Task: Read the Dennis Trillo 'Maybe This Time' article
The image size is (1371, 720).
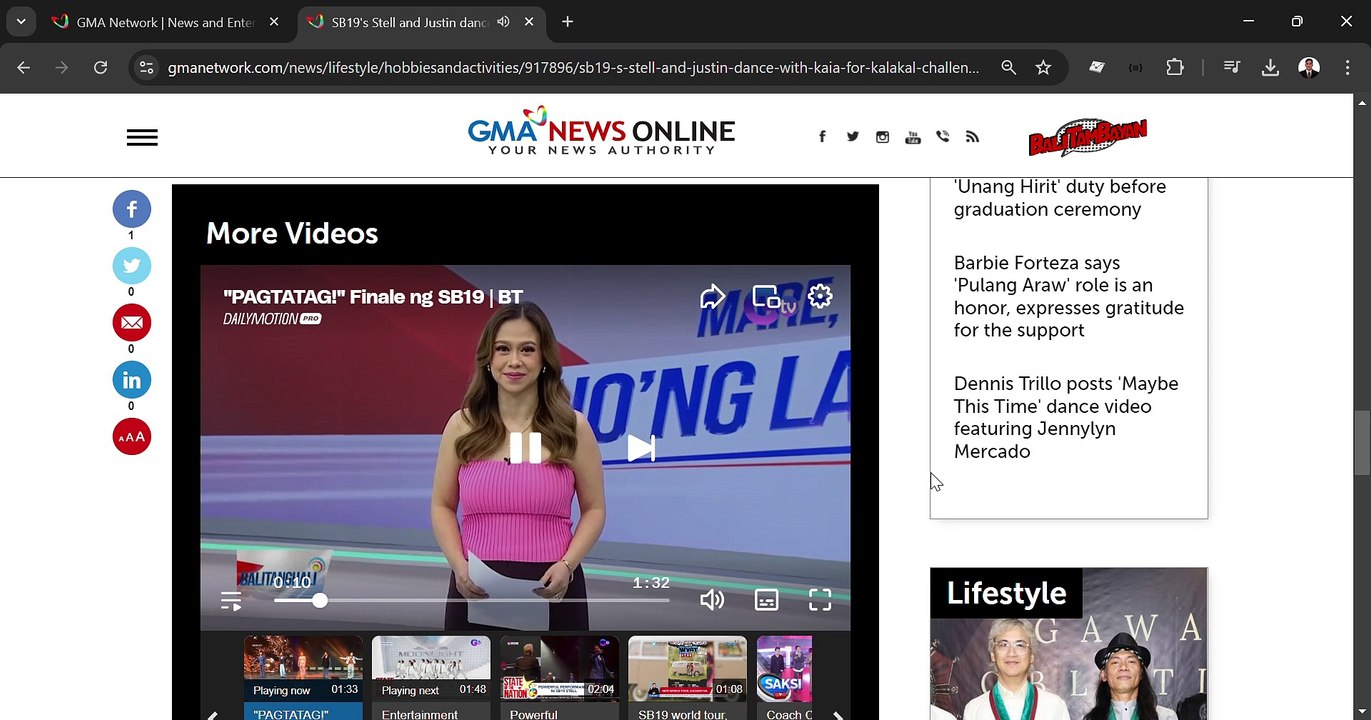Action: (x=1066, y=417)
